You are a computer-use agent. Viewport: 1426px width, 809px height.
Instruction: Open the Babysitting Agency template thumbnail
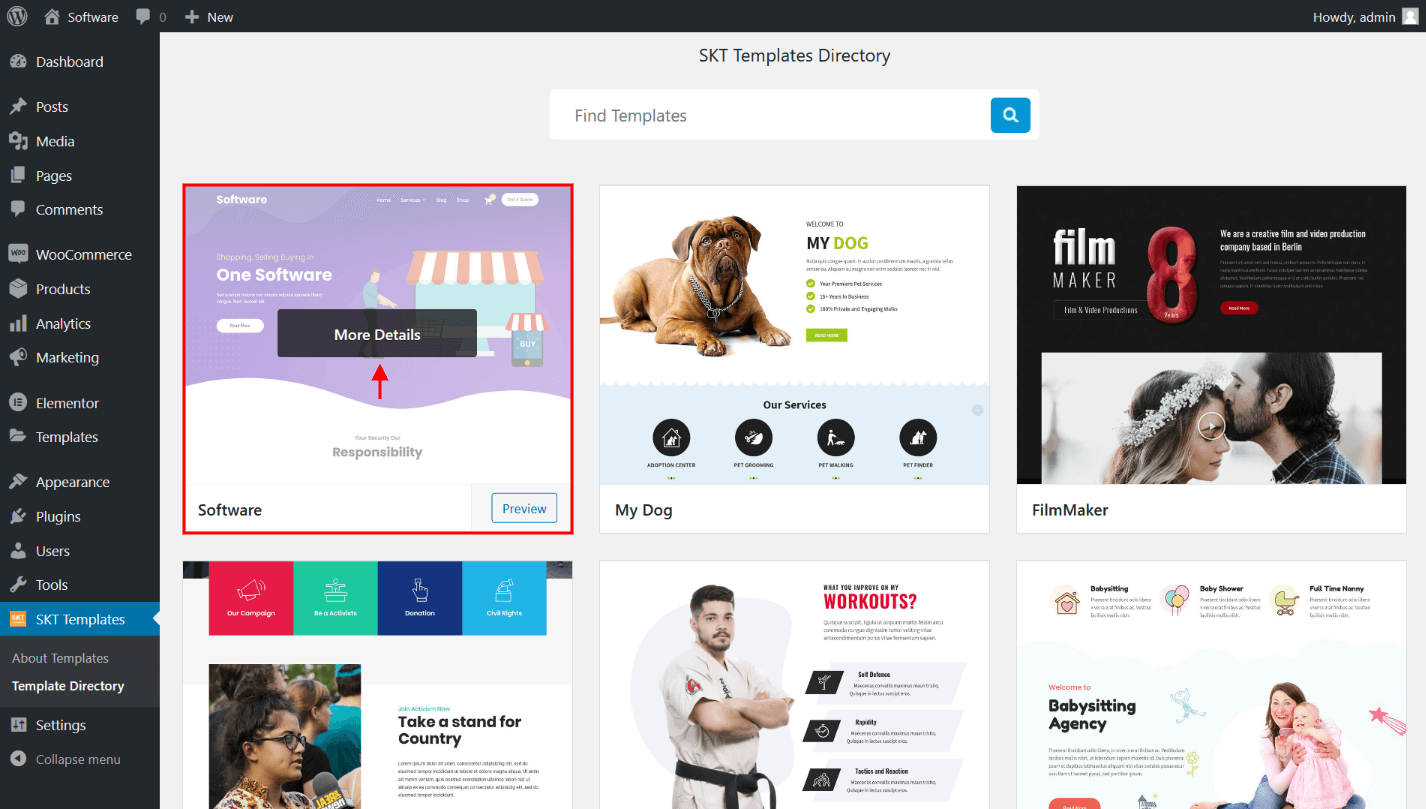[1211, 685]
